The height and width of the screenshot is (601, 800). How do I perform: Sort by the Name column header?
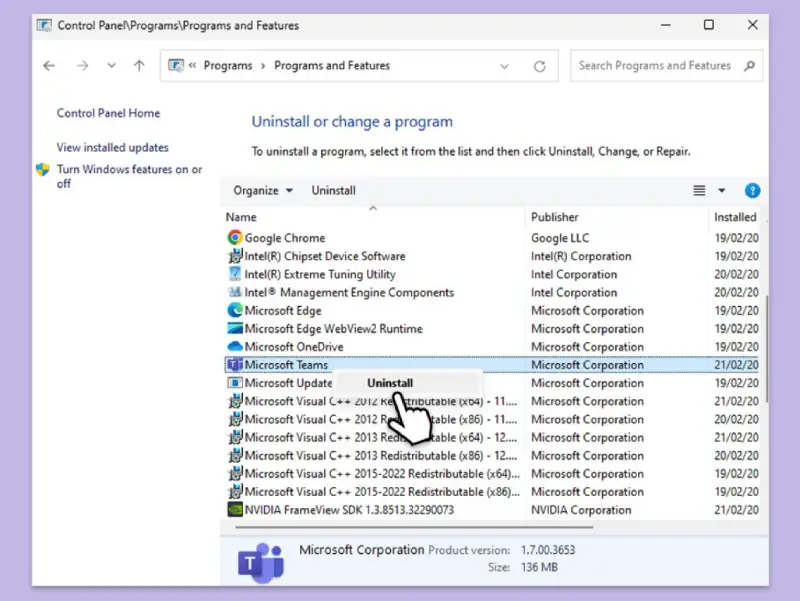pyautogui.click(x=241, y=217)
